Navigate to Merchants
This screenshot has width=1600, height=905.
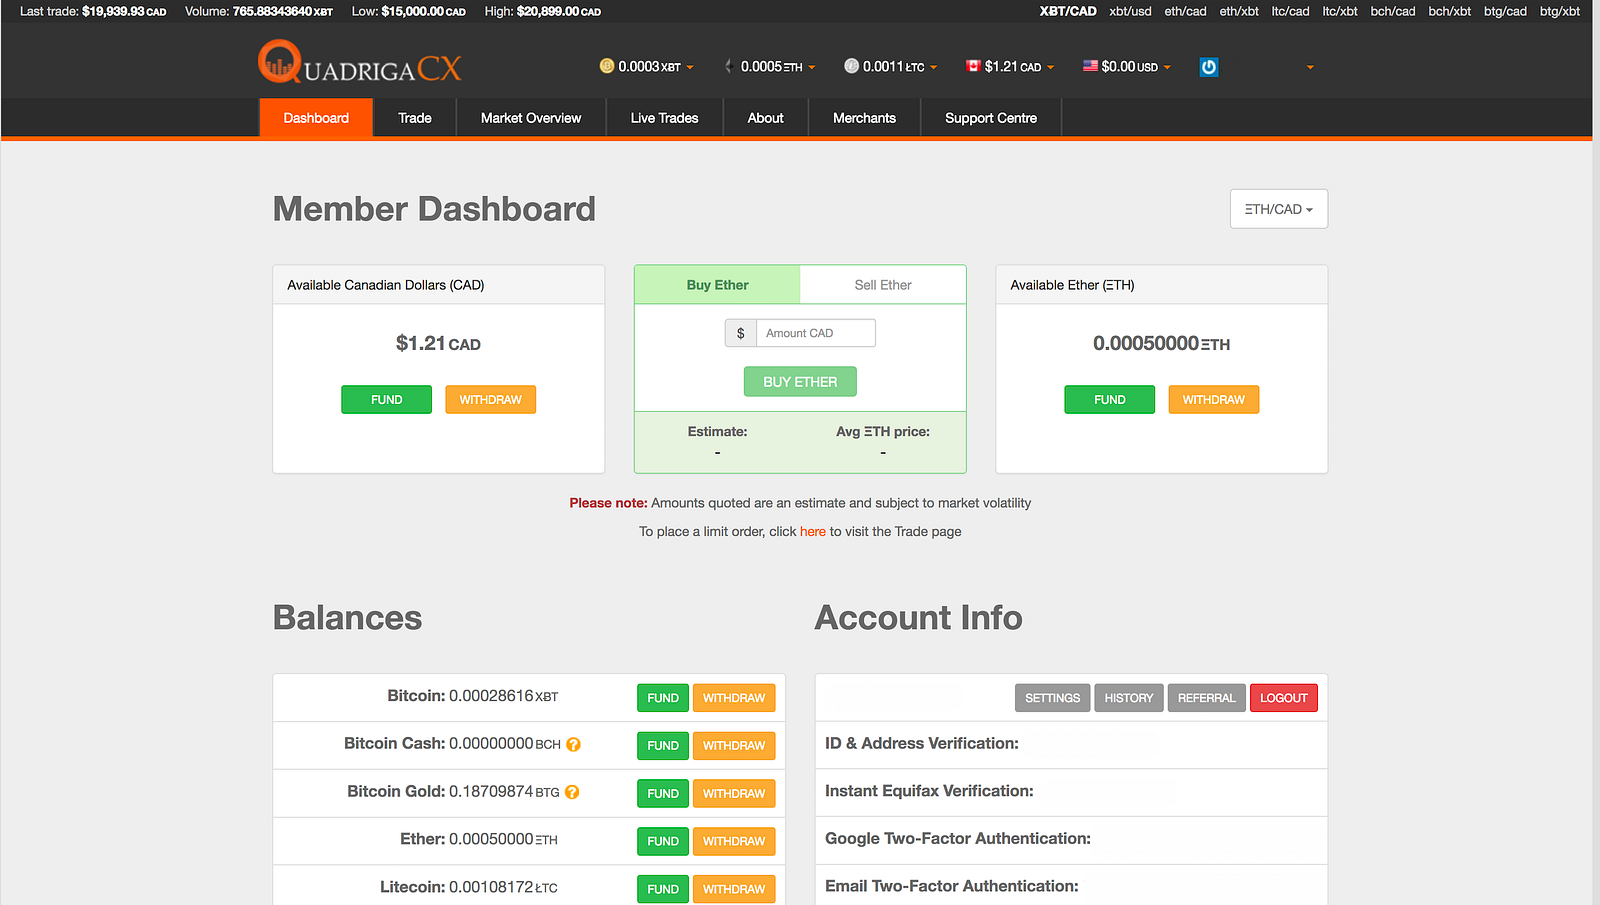[865, 118]
